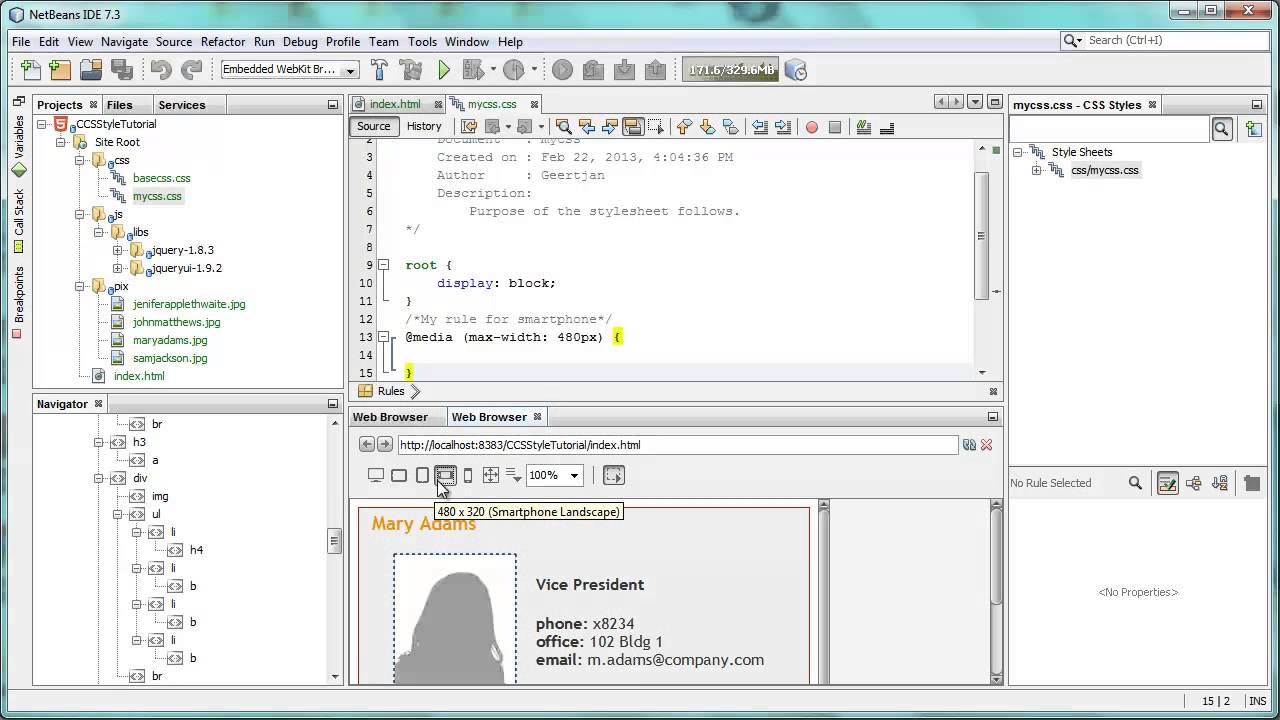Open the Navigate menu

pyautogui.click(x=124, y=42)
